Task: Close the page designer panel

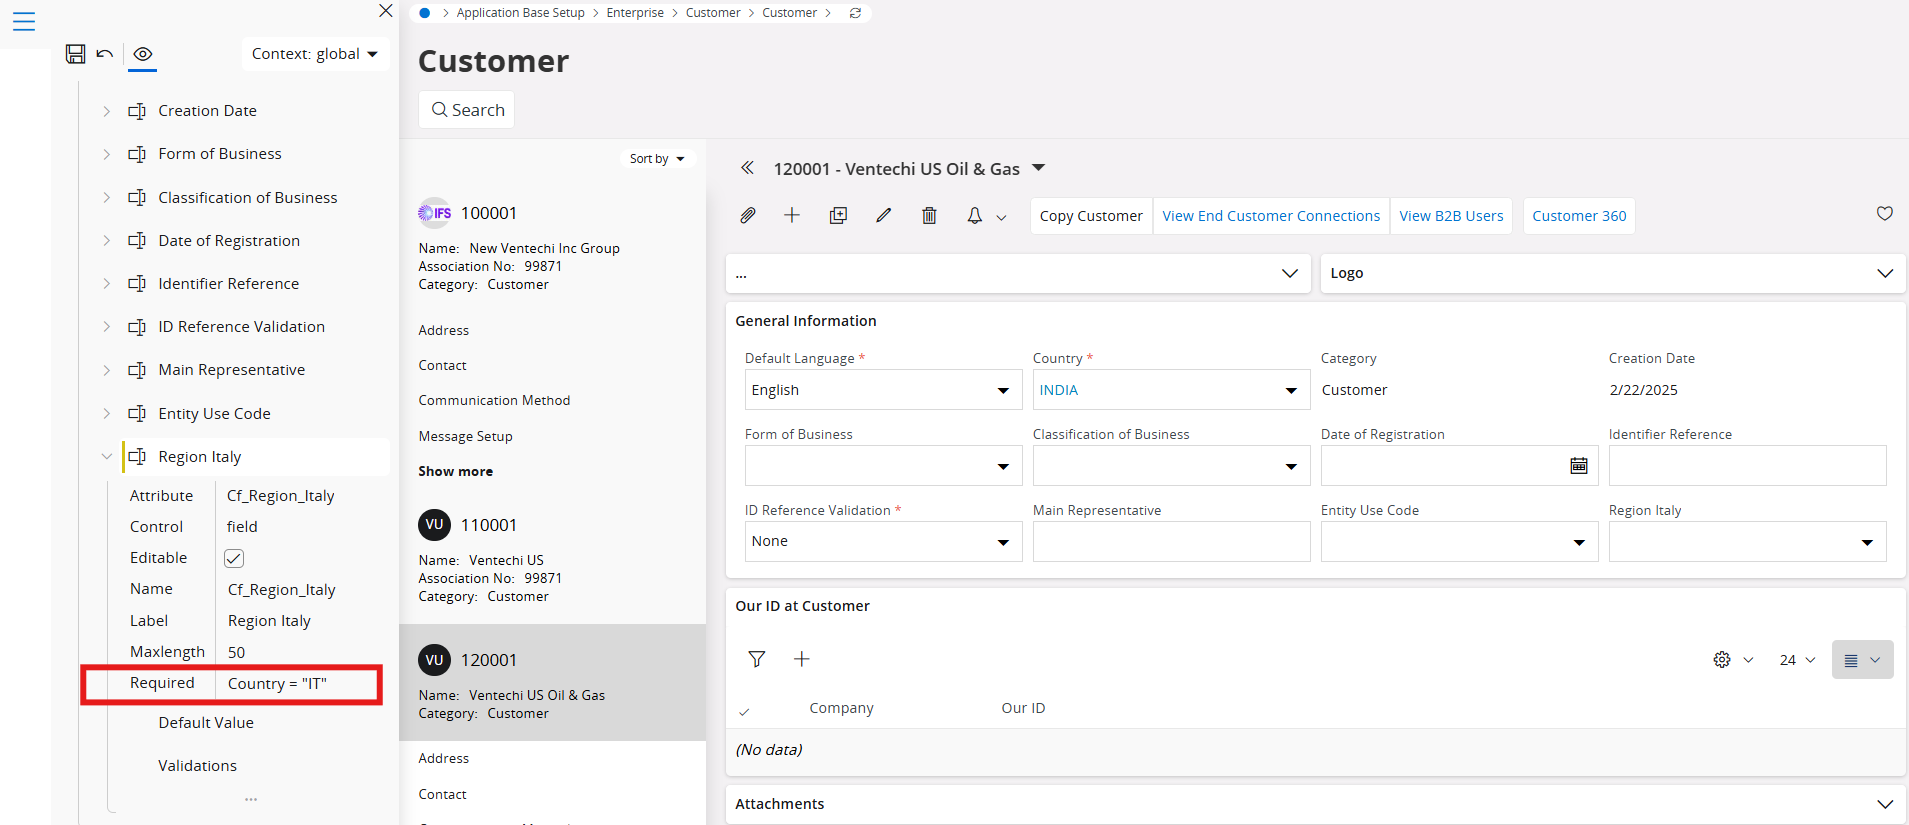Action: (386, 11)
